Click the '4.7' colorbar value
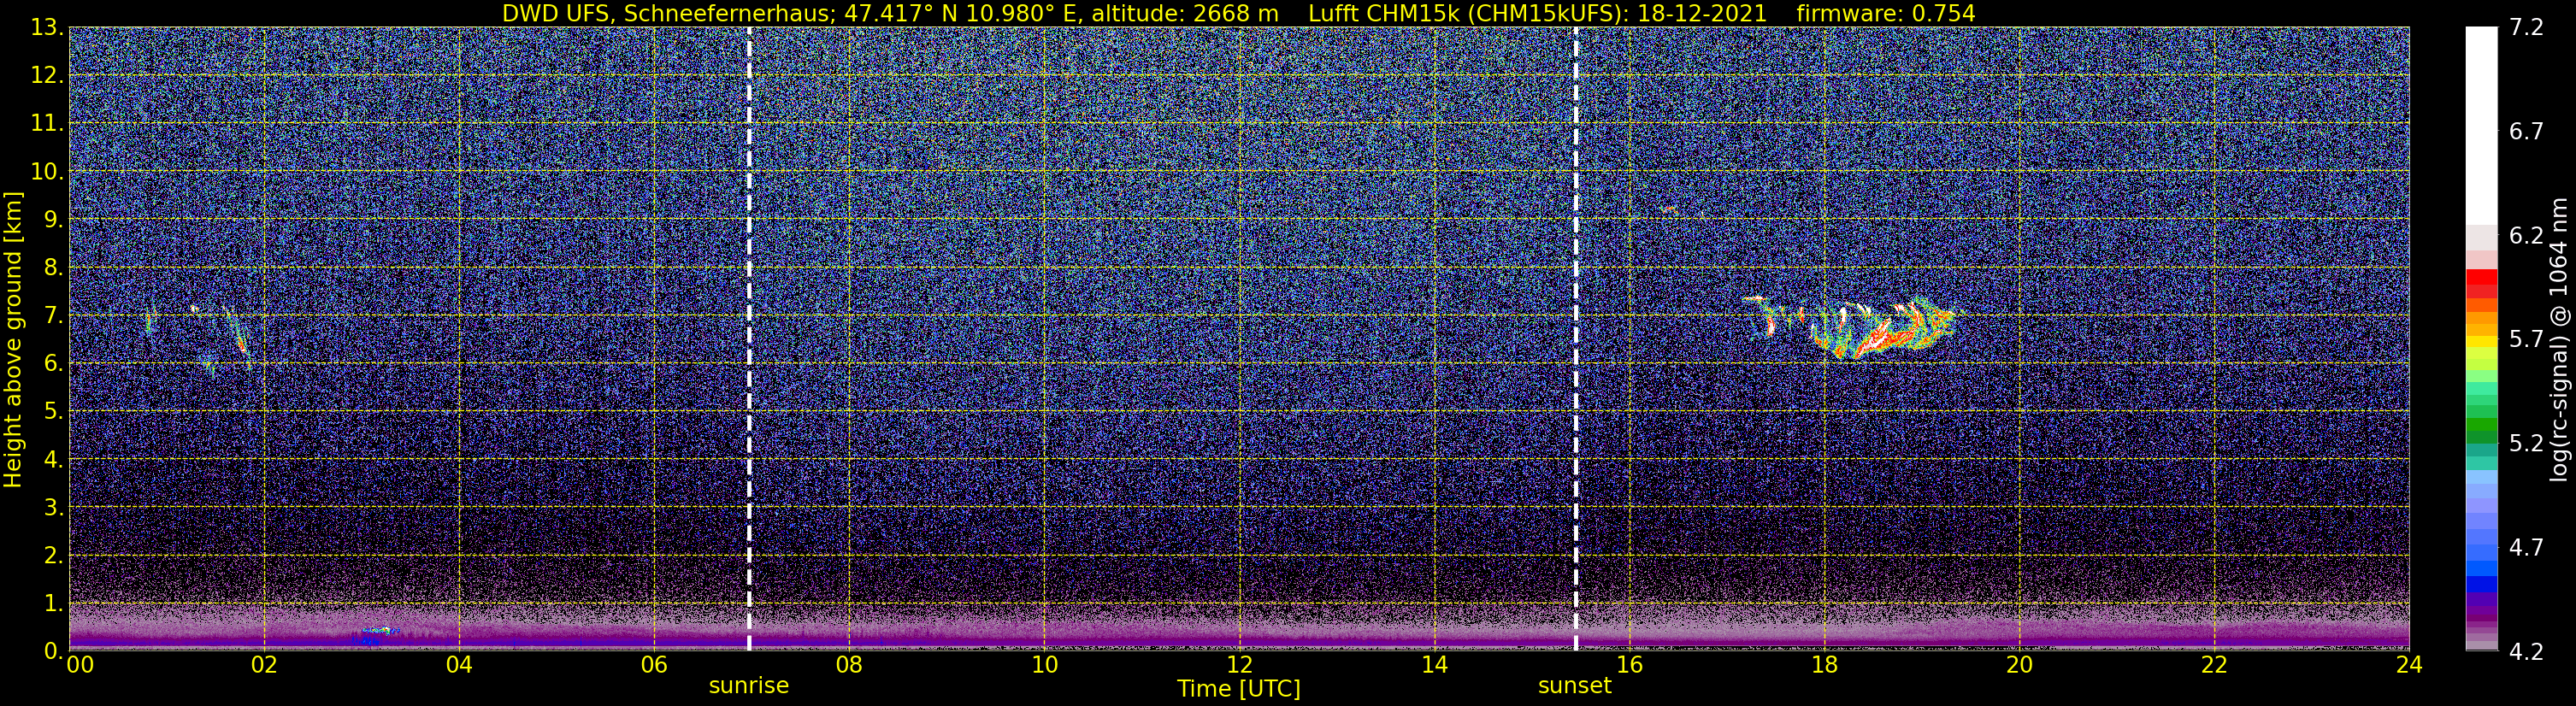The width and height of the screenshot is (2576, 706). pos(2526,548)
